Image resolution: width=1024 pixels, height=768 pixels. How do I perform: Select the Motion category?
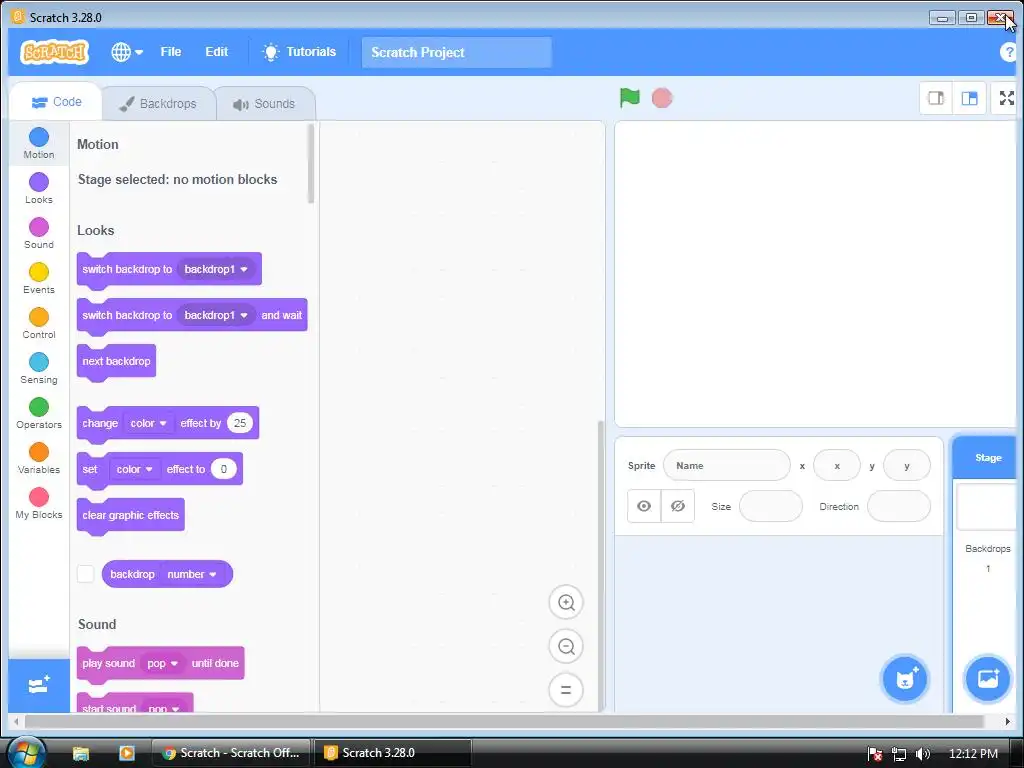pyautogui.click(x=39, y=144)
